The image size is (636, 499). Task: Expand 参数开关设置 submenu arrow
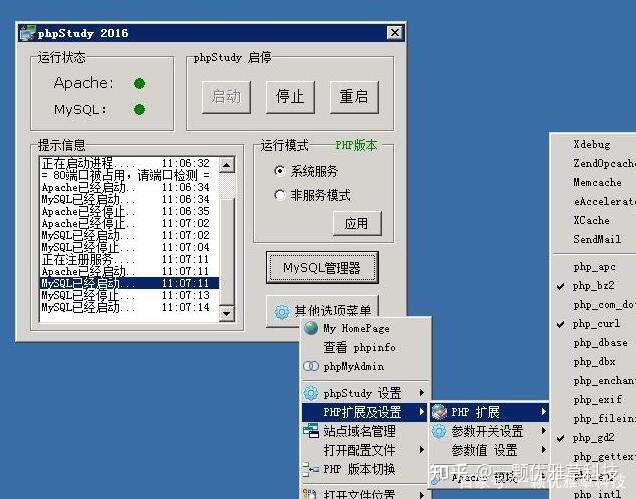point(544,431)
